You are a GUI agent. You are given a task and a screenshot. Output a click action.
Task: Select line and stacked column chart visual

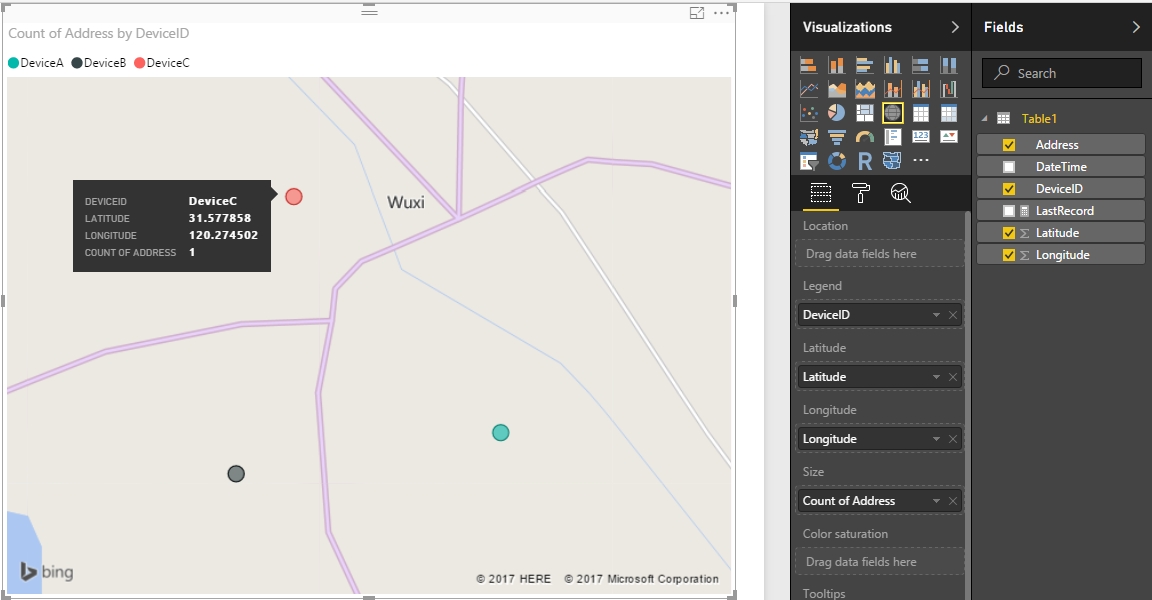tap(893, 90)
